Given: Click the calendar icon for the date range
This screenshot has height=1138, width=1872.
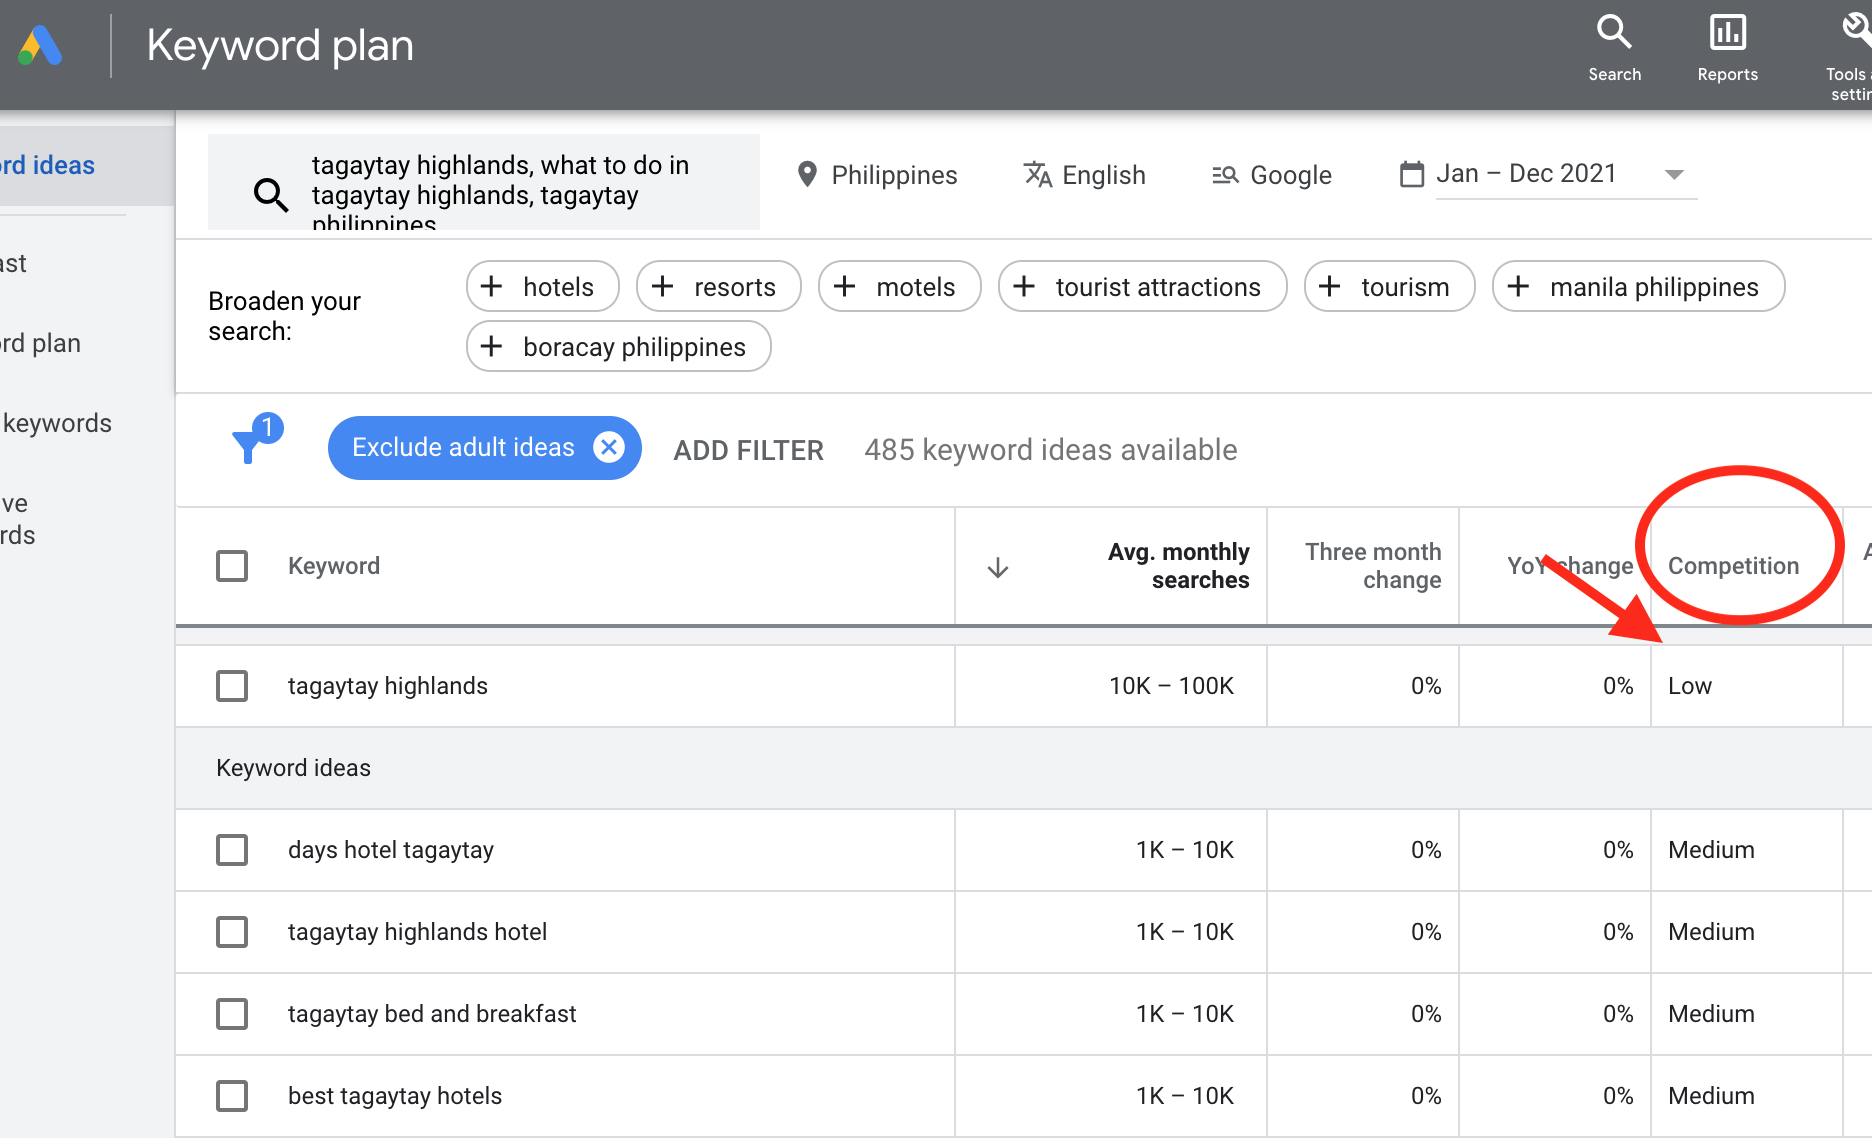Looking at the screenshot, I should point(1412,173).
